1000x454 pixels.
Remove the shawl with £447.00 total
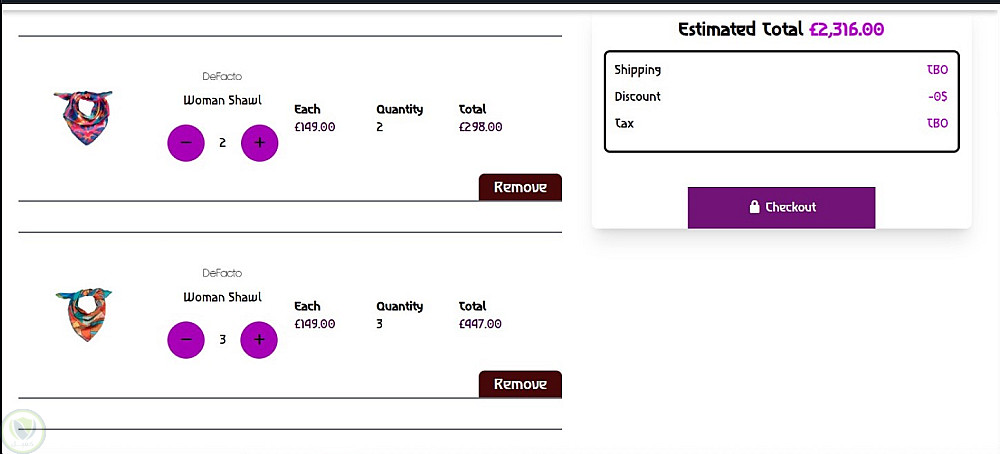pyautogui.click(x=520, y=384)
